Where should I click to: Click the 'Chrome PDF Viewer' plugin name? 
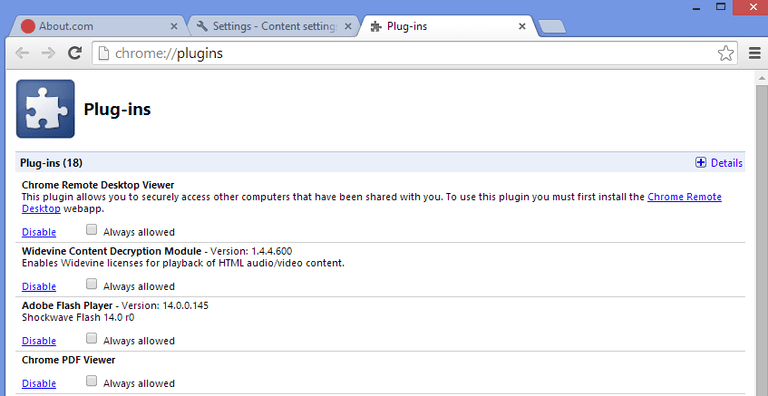[x=69, y=360]
